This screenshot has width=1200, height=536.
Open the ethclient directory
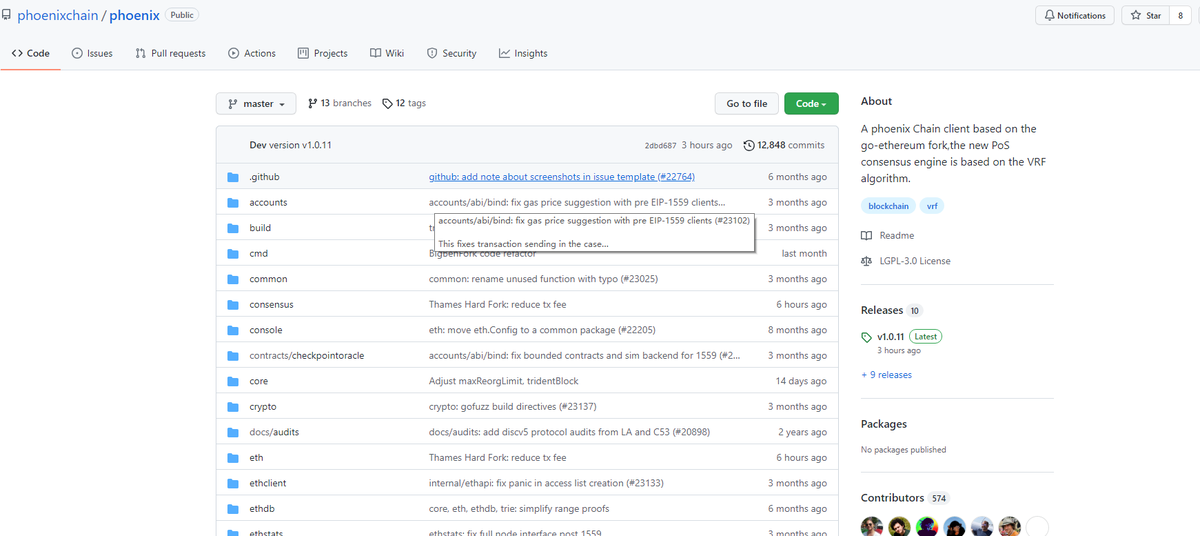tap(268, 483)
